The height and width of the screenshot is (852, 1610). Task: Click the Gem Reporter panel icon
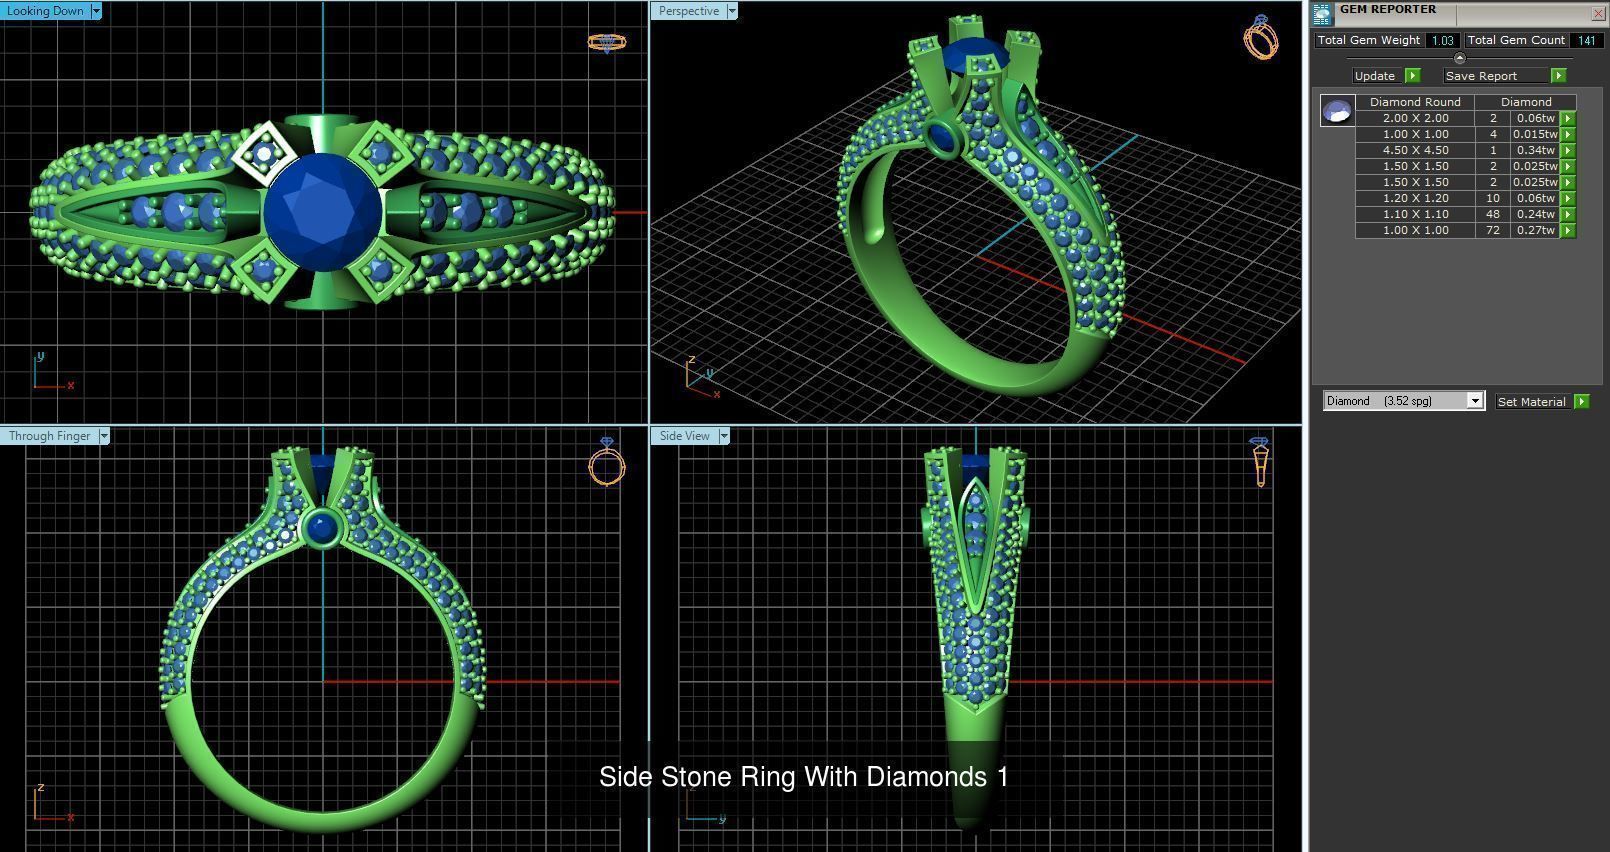1323,13
